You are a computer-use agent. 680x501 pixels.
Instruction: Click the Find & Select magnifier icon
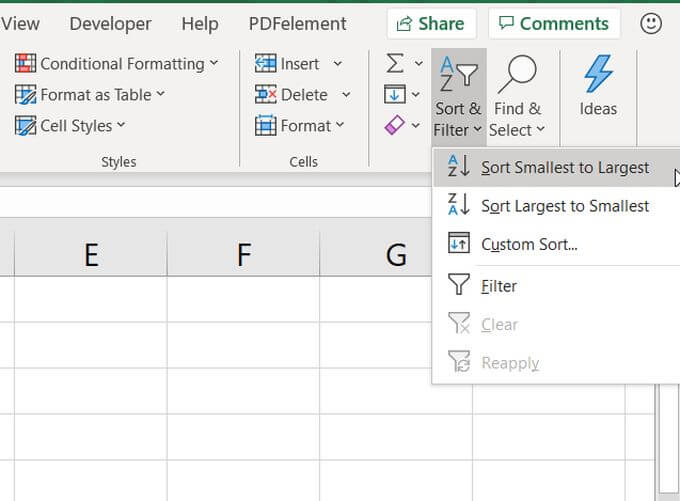(517, 75)
